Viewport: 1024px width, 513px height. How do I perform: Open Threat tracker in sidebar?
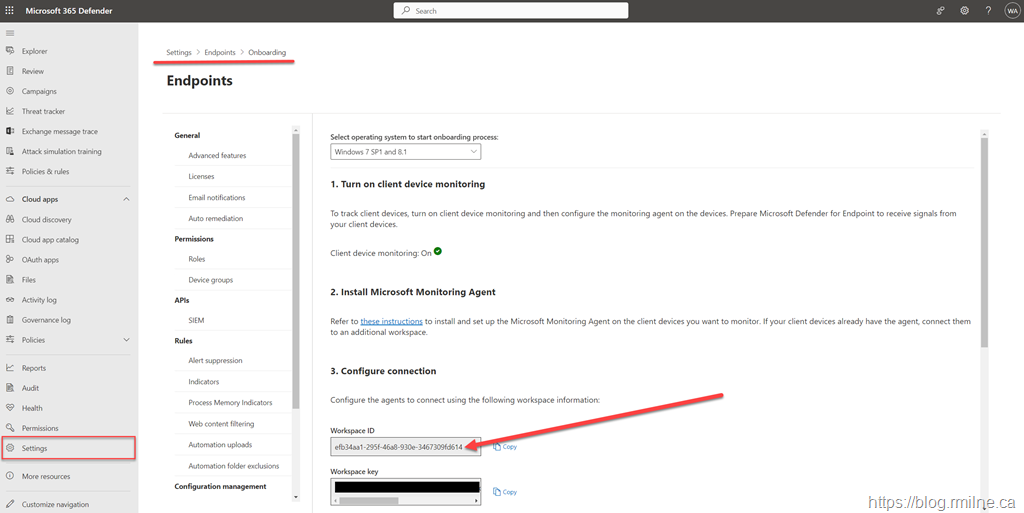click(43, 111)
